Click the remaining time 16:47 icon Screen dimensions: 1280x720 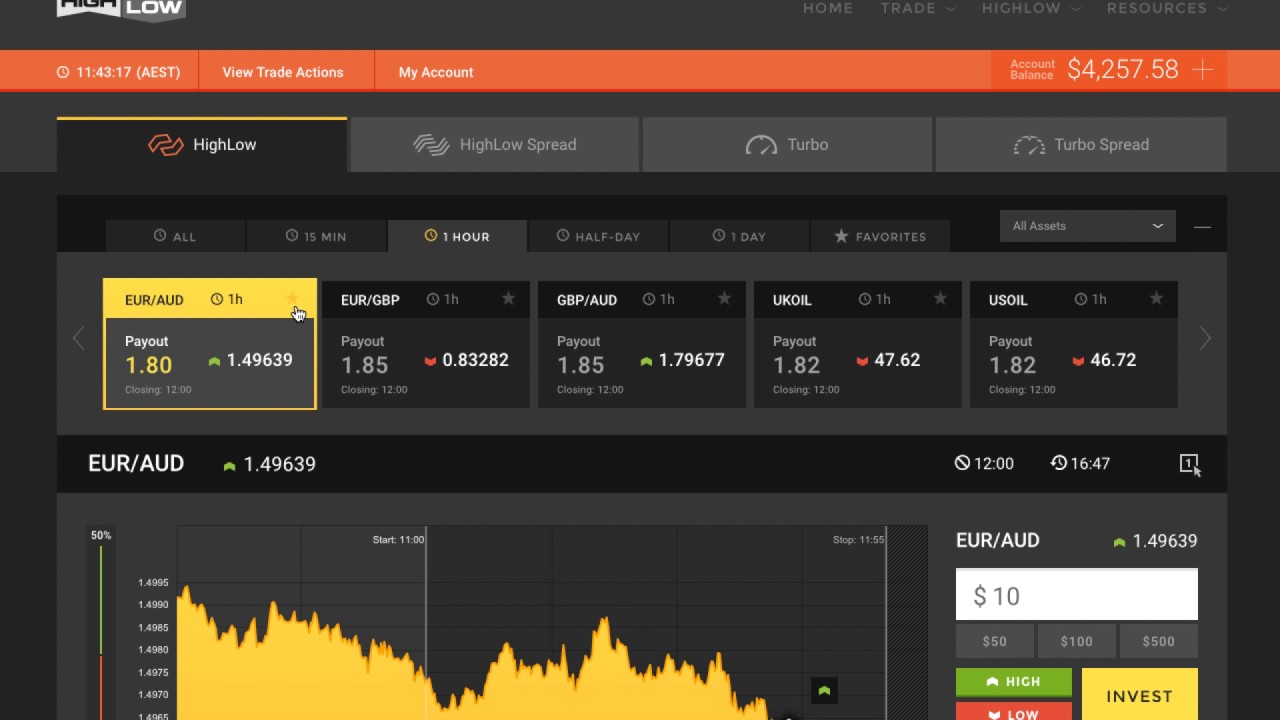click(1059, 463)
